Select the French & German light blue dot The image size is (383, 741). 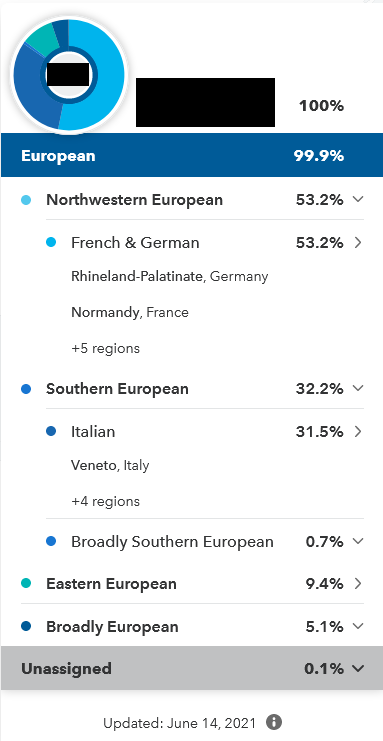51,242
